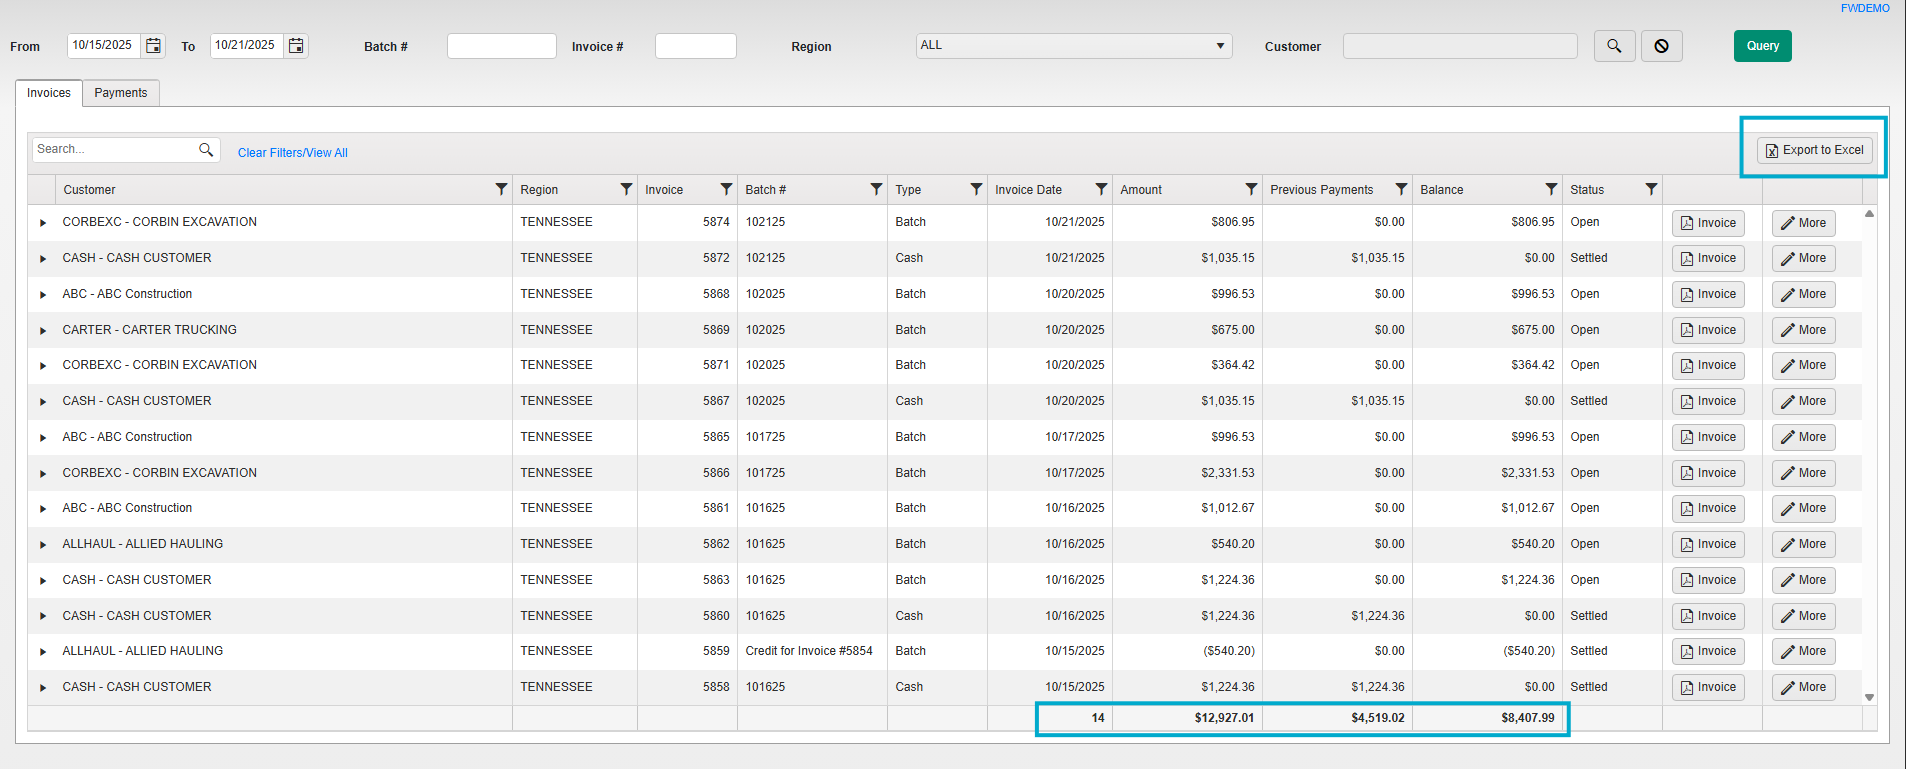The height and width of the screenshot is (769, 1906).
Task: Open More options for invoice 5874
Action: pos(1803,223)
